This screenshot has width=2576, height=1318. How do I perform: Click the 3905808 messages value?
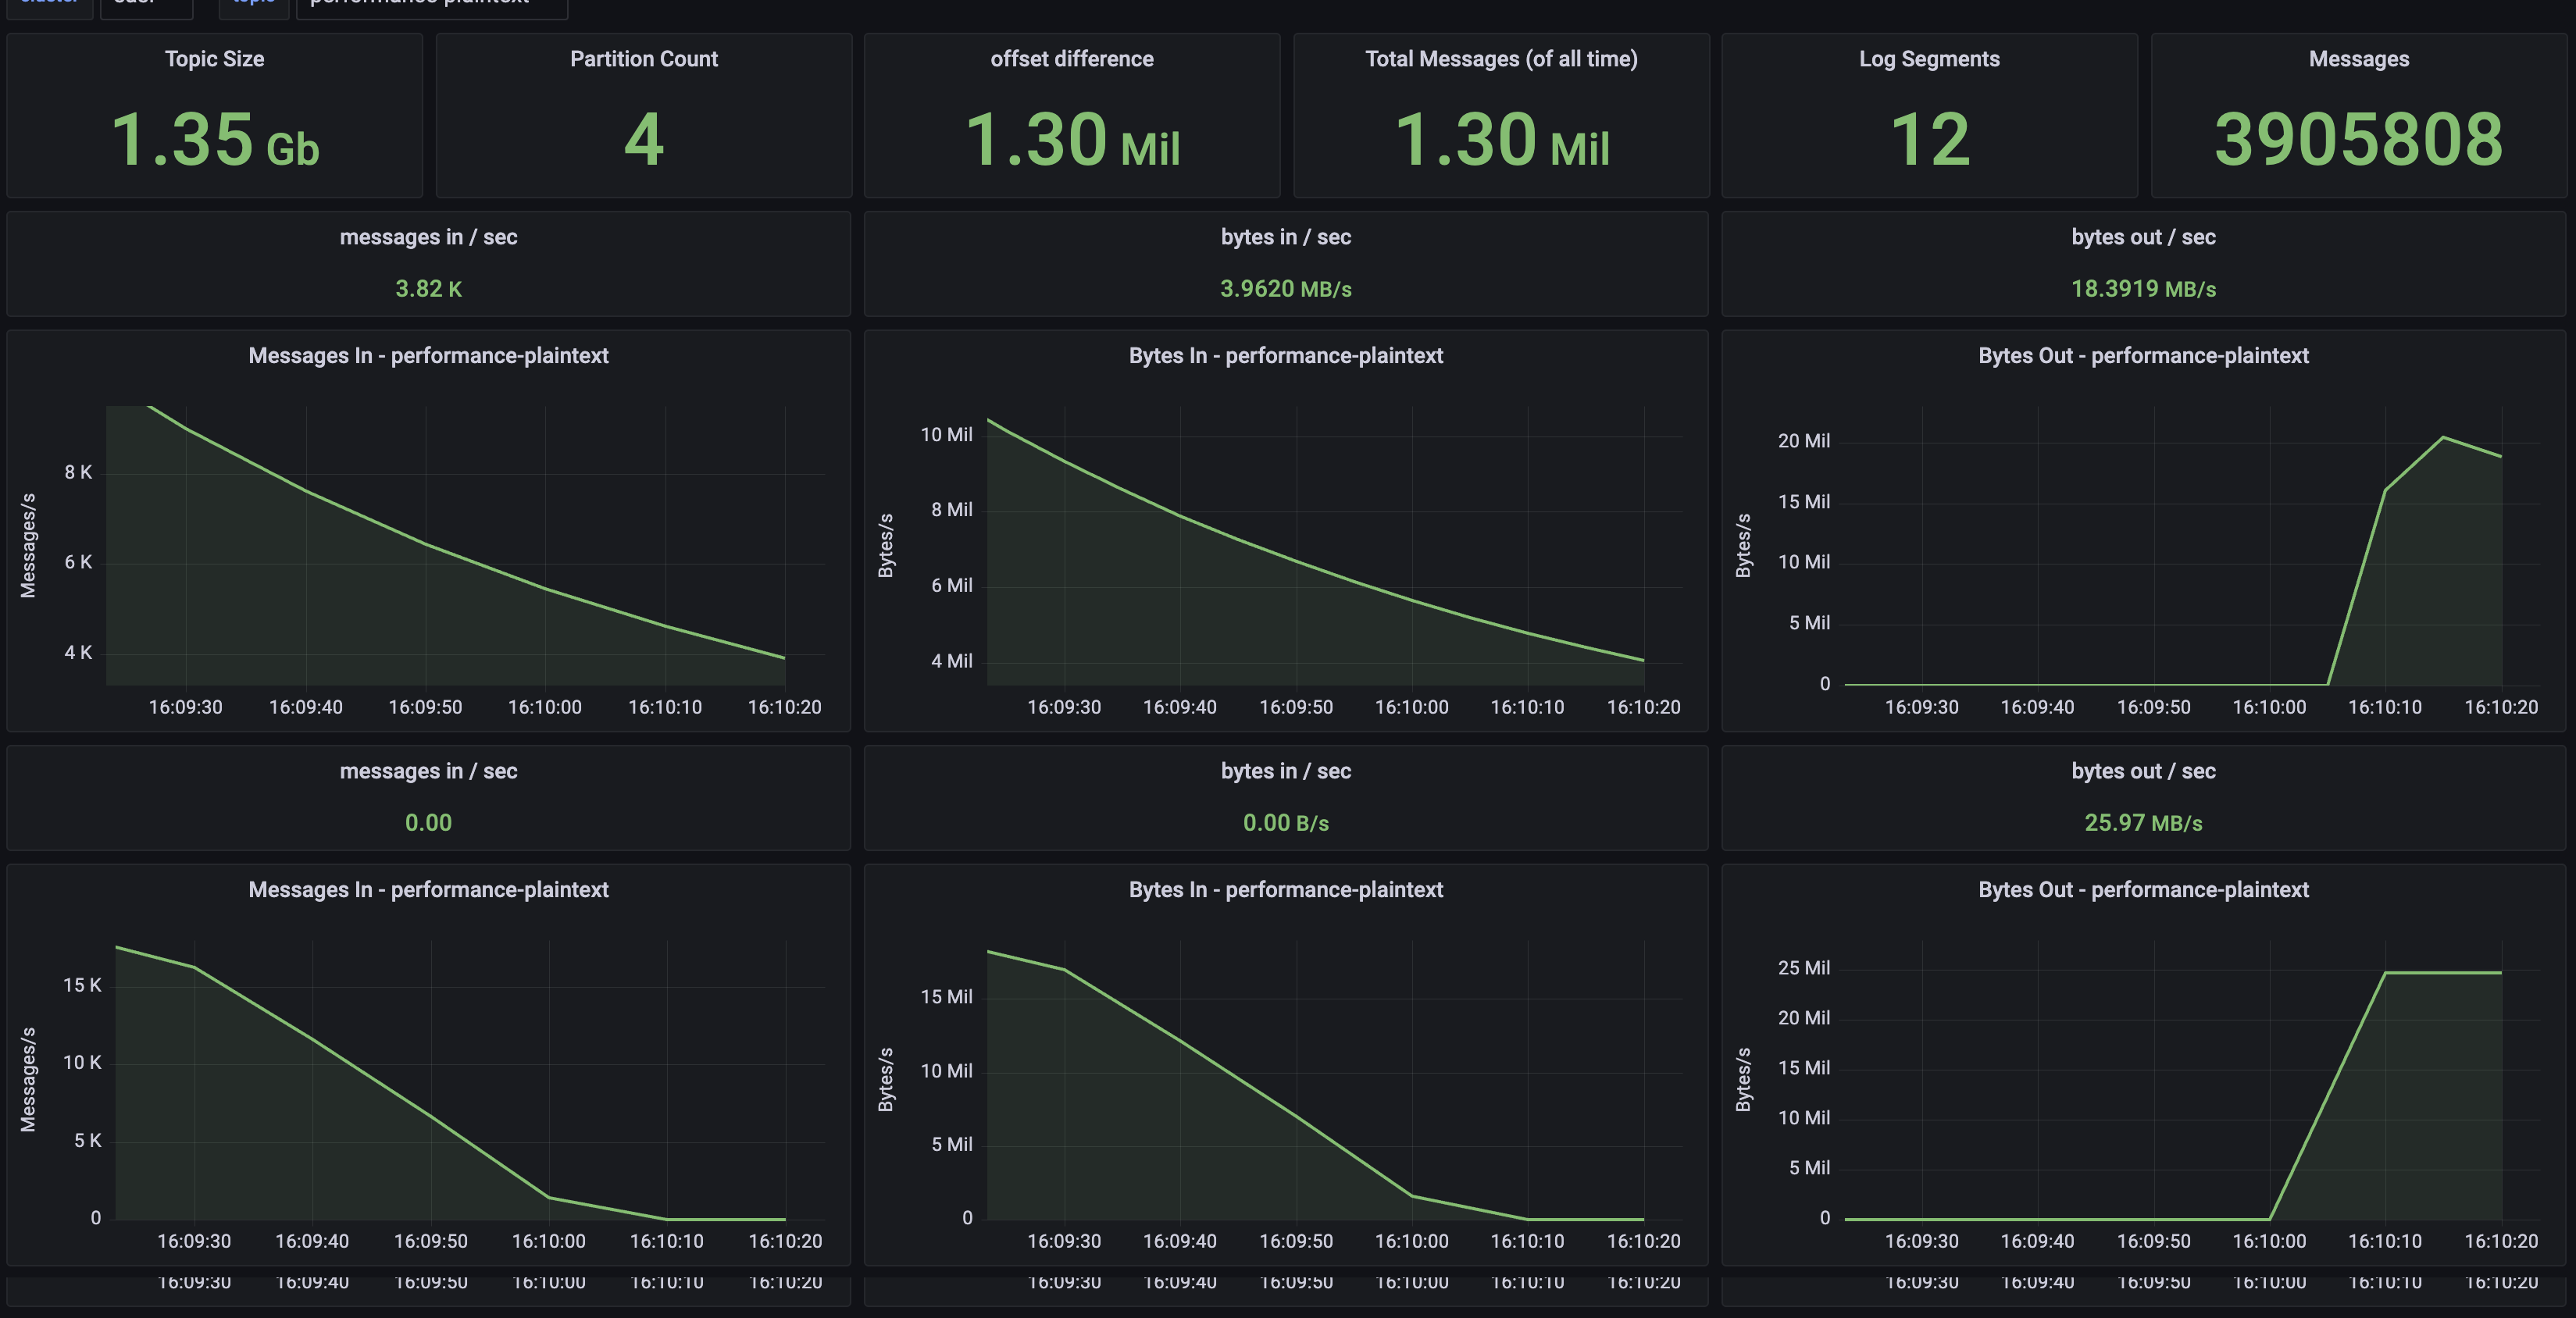click(2359, 139)
